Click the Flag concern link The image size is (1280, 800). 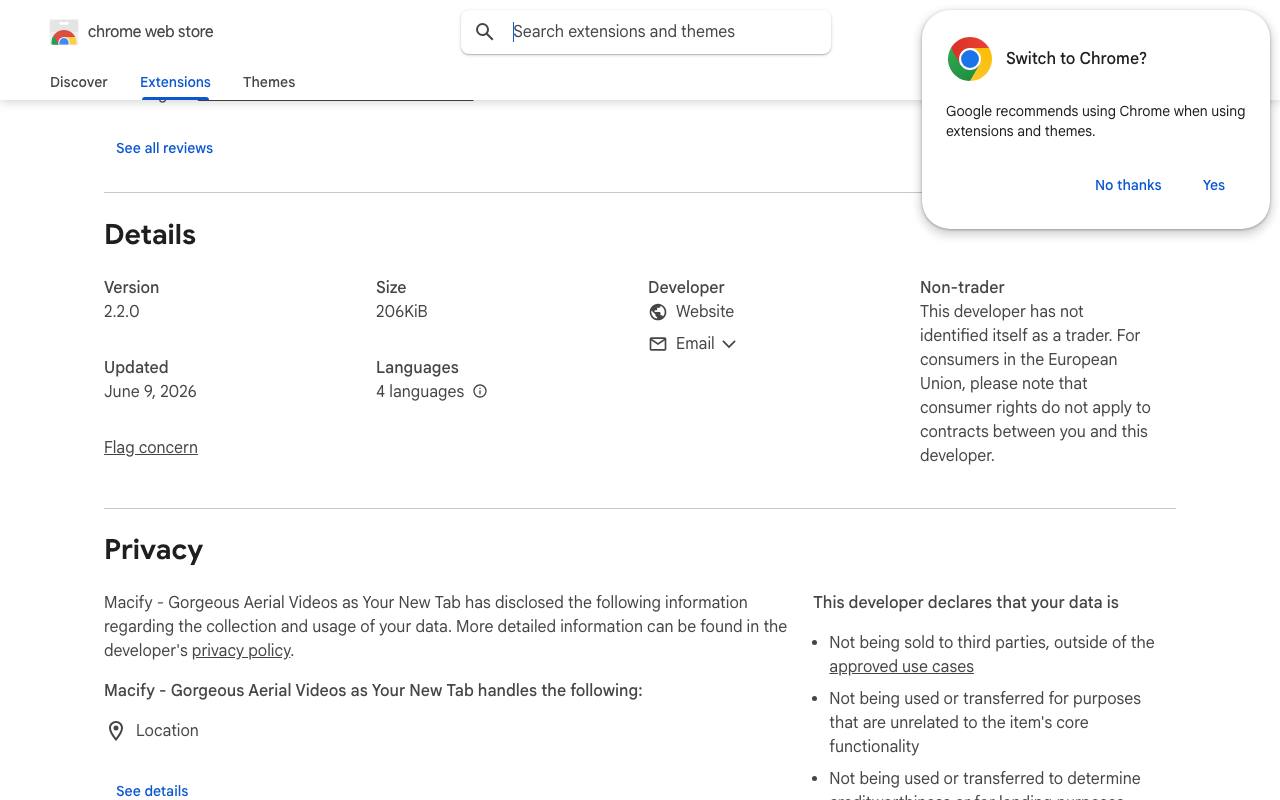coord(151,448)
